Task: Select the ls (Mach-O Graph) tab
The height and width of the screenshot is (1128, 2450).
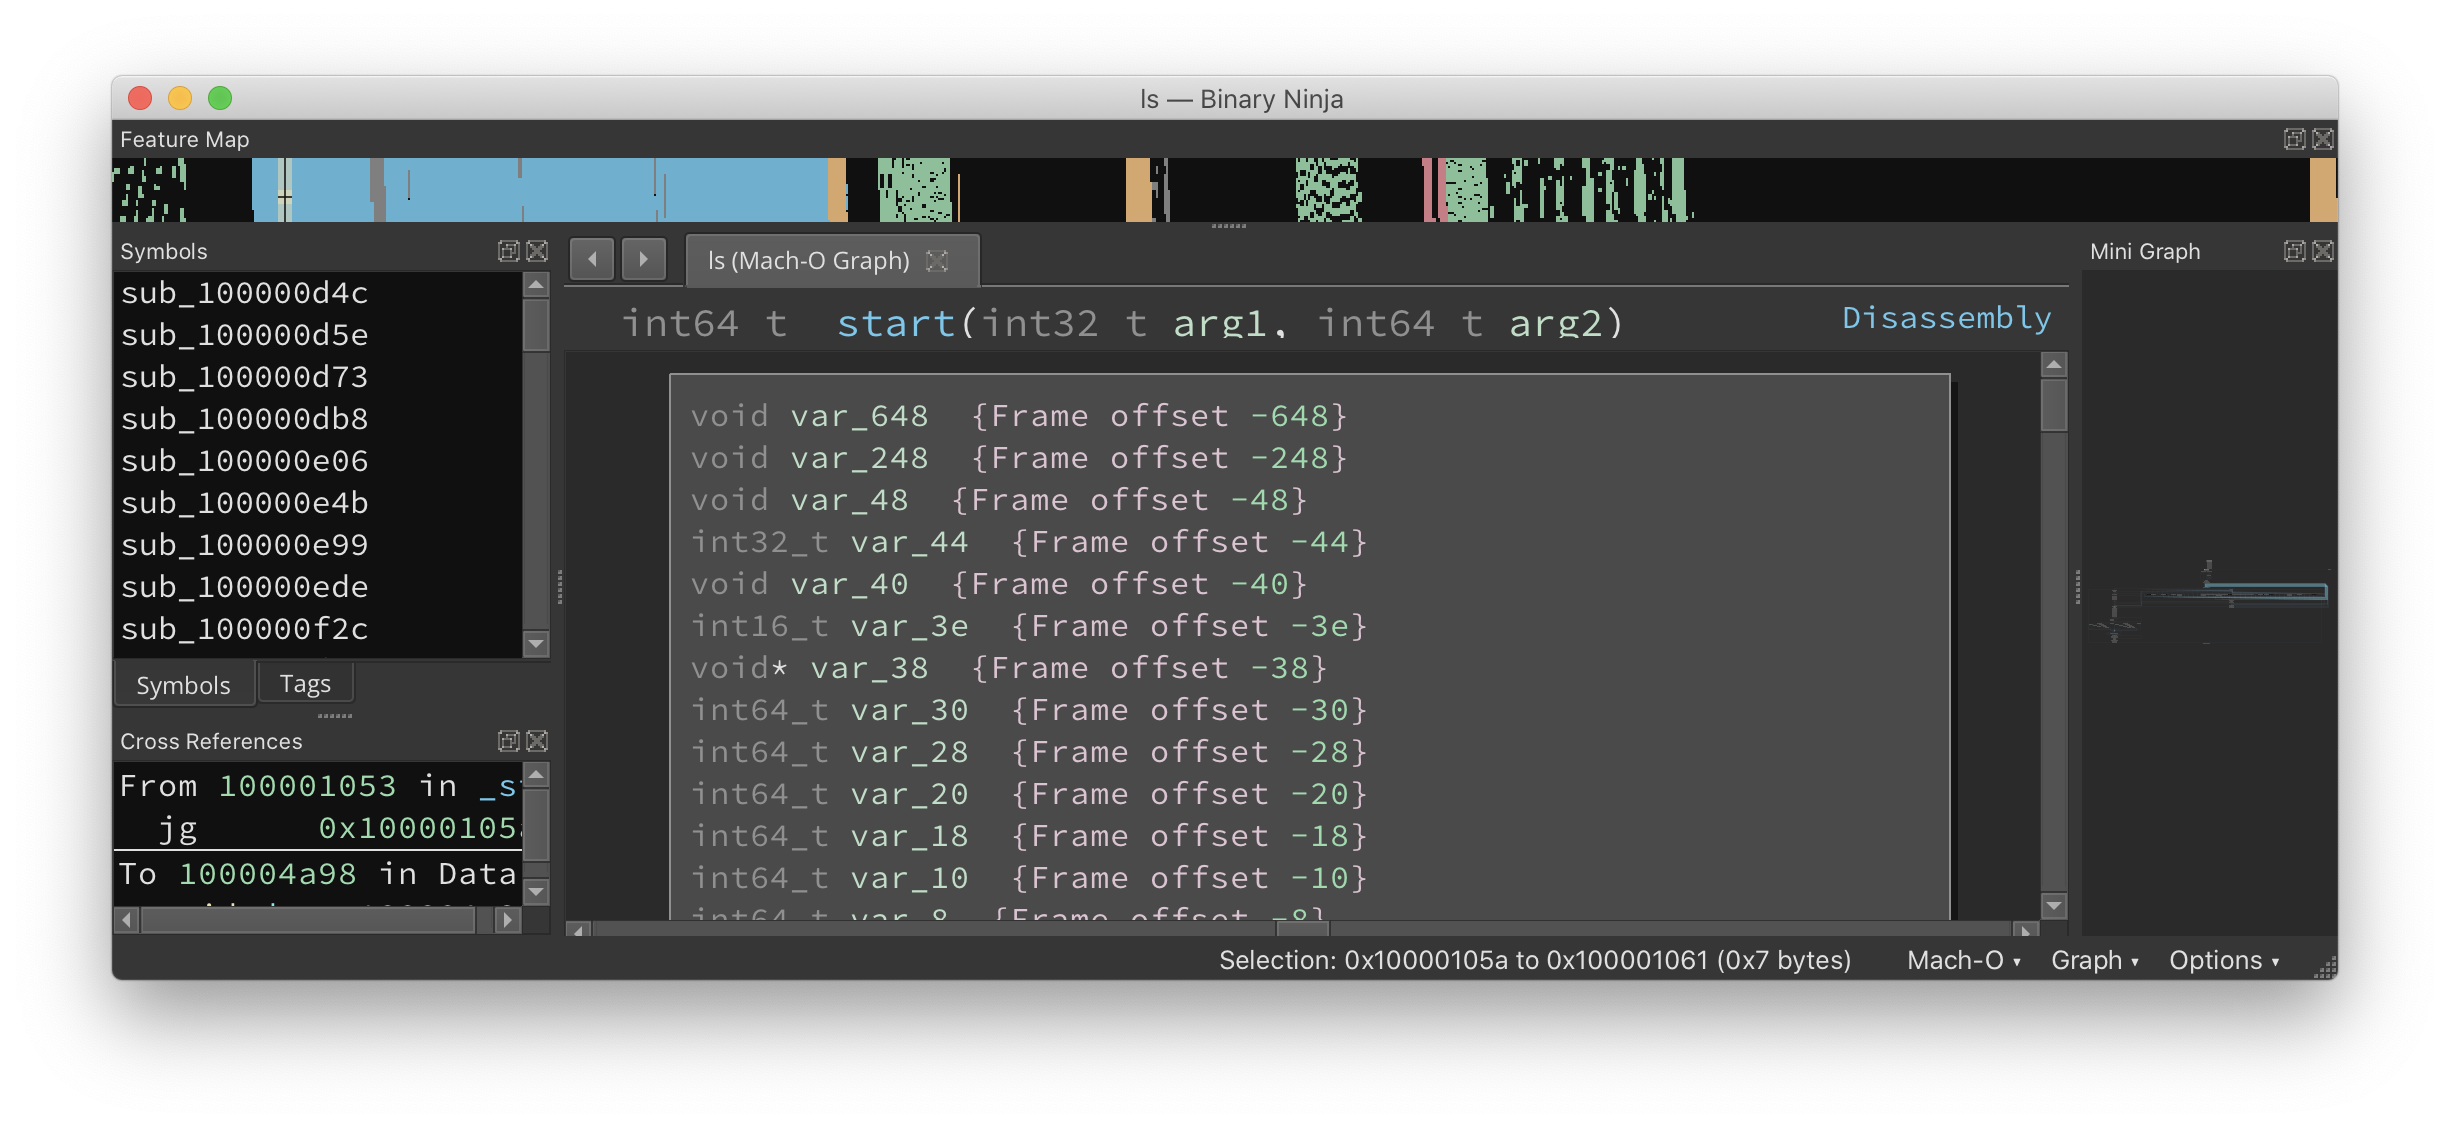Action: (x=810, y=259)
